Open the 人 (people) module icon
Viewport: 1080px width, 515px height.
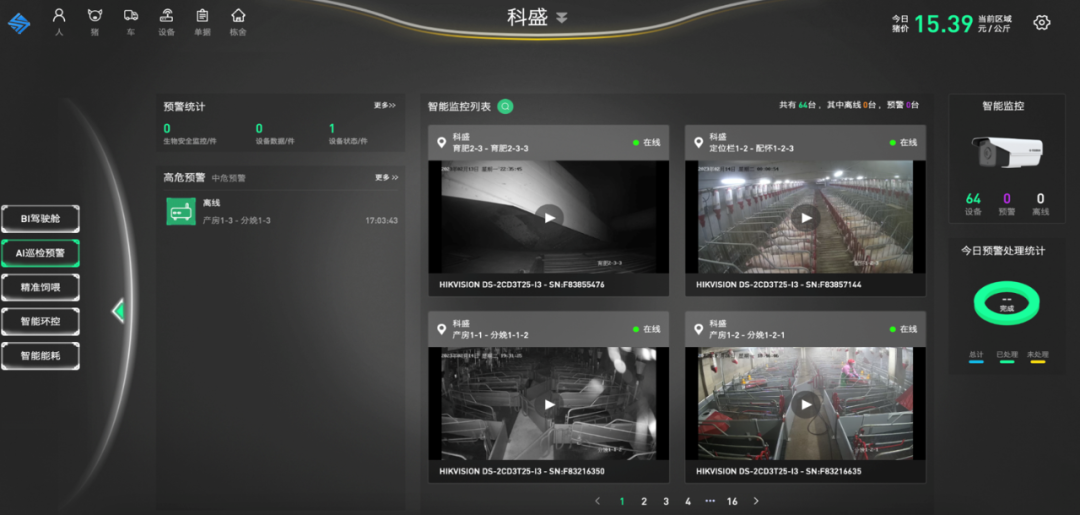[59, 21]
